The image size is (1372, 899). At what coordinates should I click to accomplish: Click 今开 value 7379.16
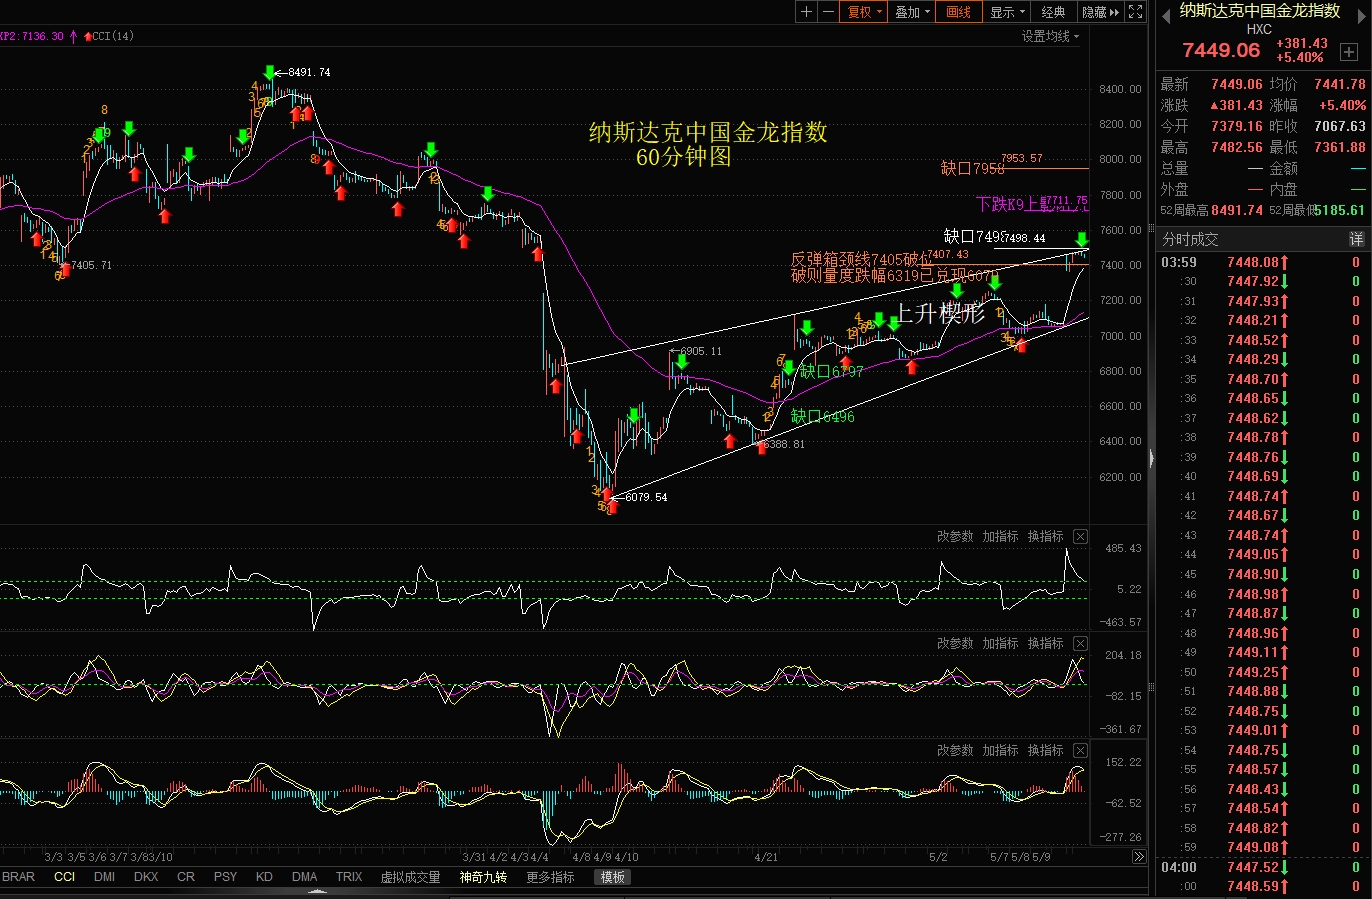point(1236,126)
